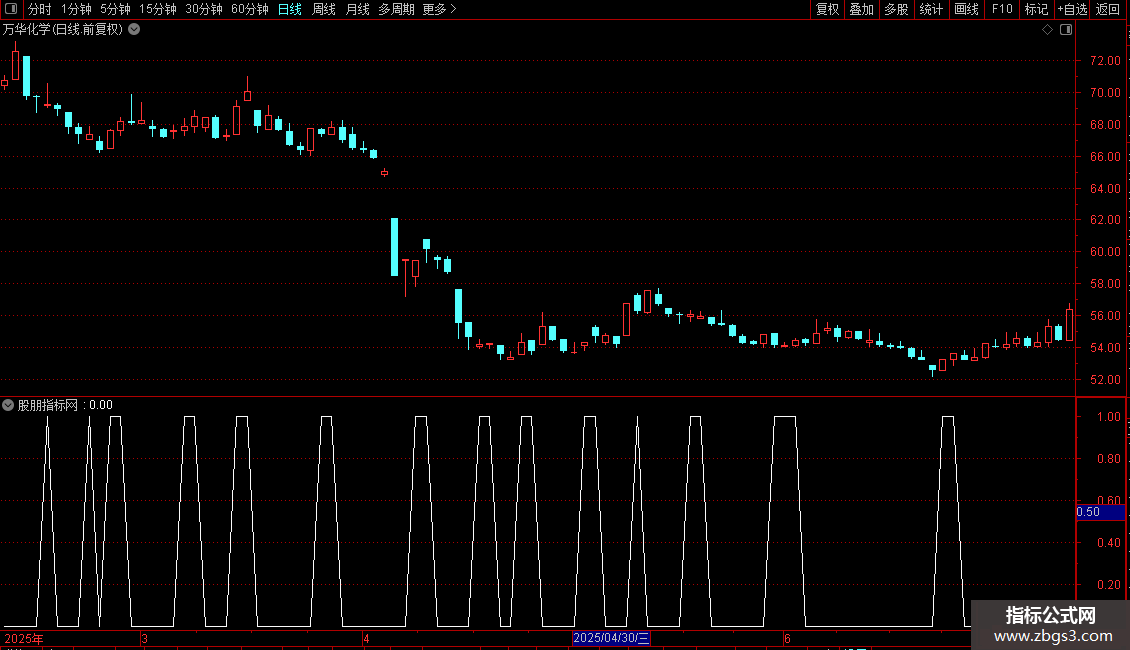Click the month 6 label on time axis
The width and height of the screenshot is (1130, 650).
tap(787, 638)
